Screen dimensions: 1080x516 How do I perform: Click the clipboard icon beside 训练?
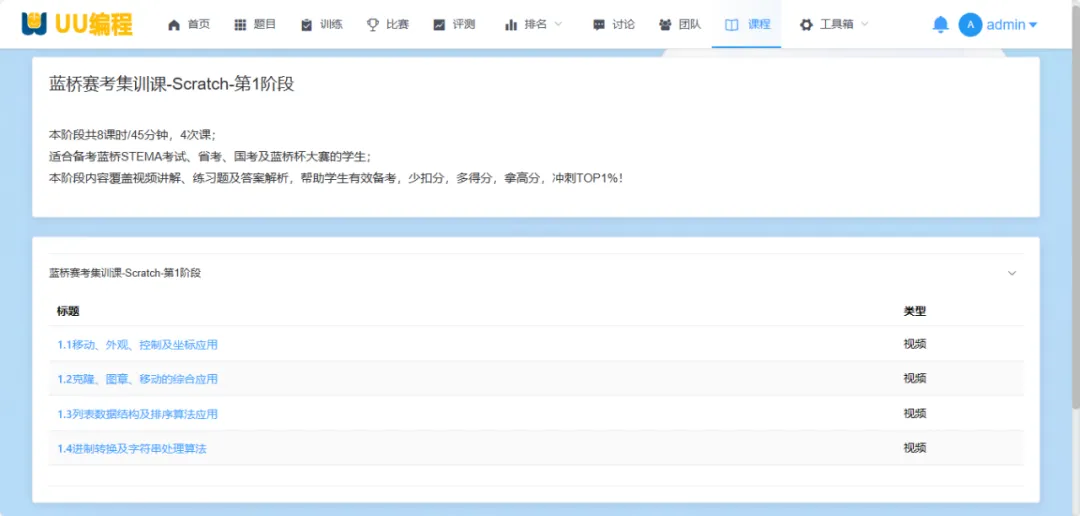pyautogui.click(x=307, y=25)
